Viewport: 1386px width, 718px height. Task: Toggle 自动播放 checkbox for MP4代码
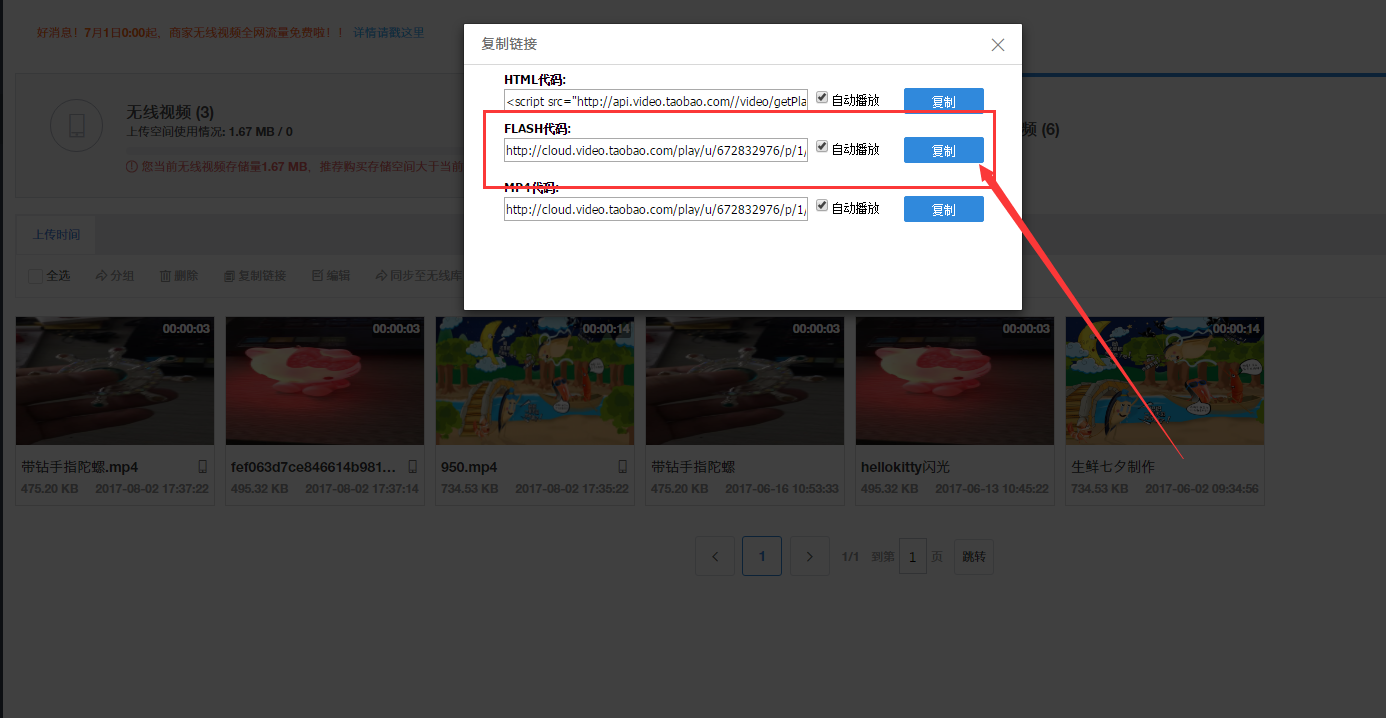(x=822, y=206)
